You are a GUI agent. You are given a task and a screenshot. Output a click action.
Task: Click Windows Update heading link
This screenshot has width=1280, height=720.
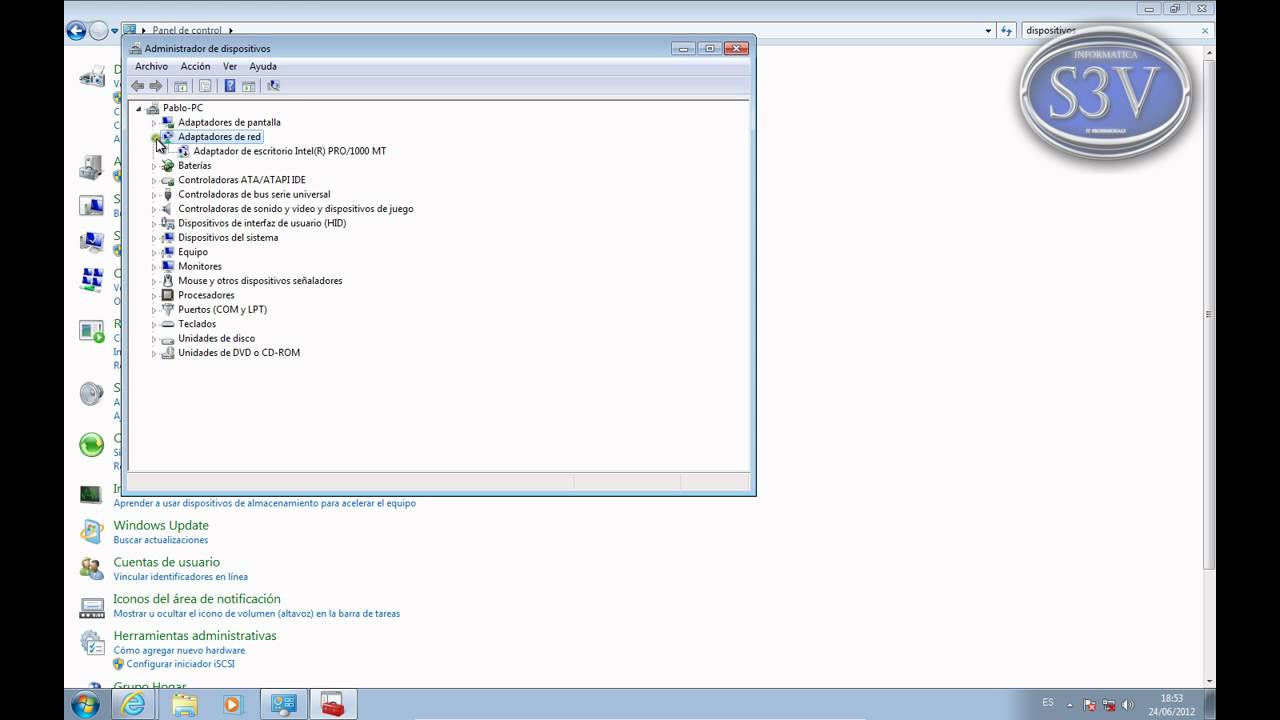161,525
